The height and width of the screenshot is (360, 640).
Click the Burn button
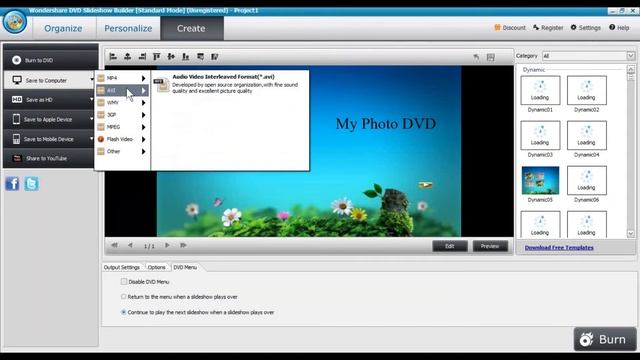(x=605, y=339)
